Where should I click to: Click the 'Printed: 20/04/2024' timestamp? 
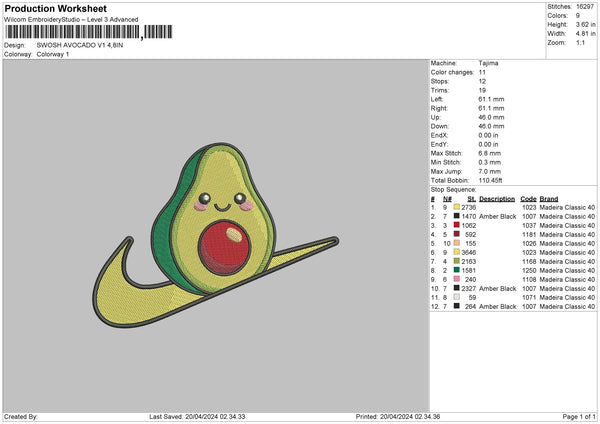(398, 416)
